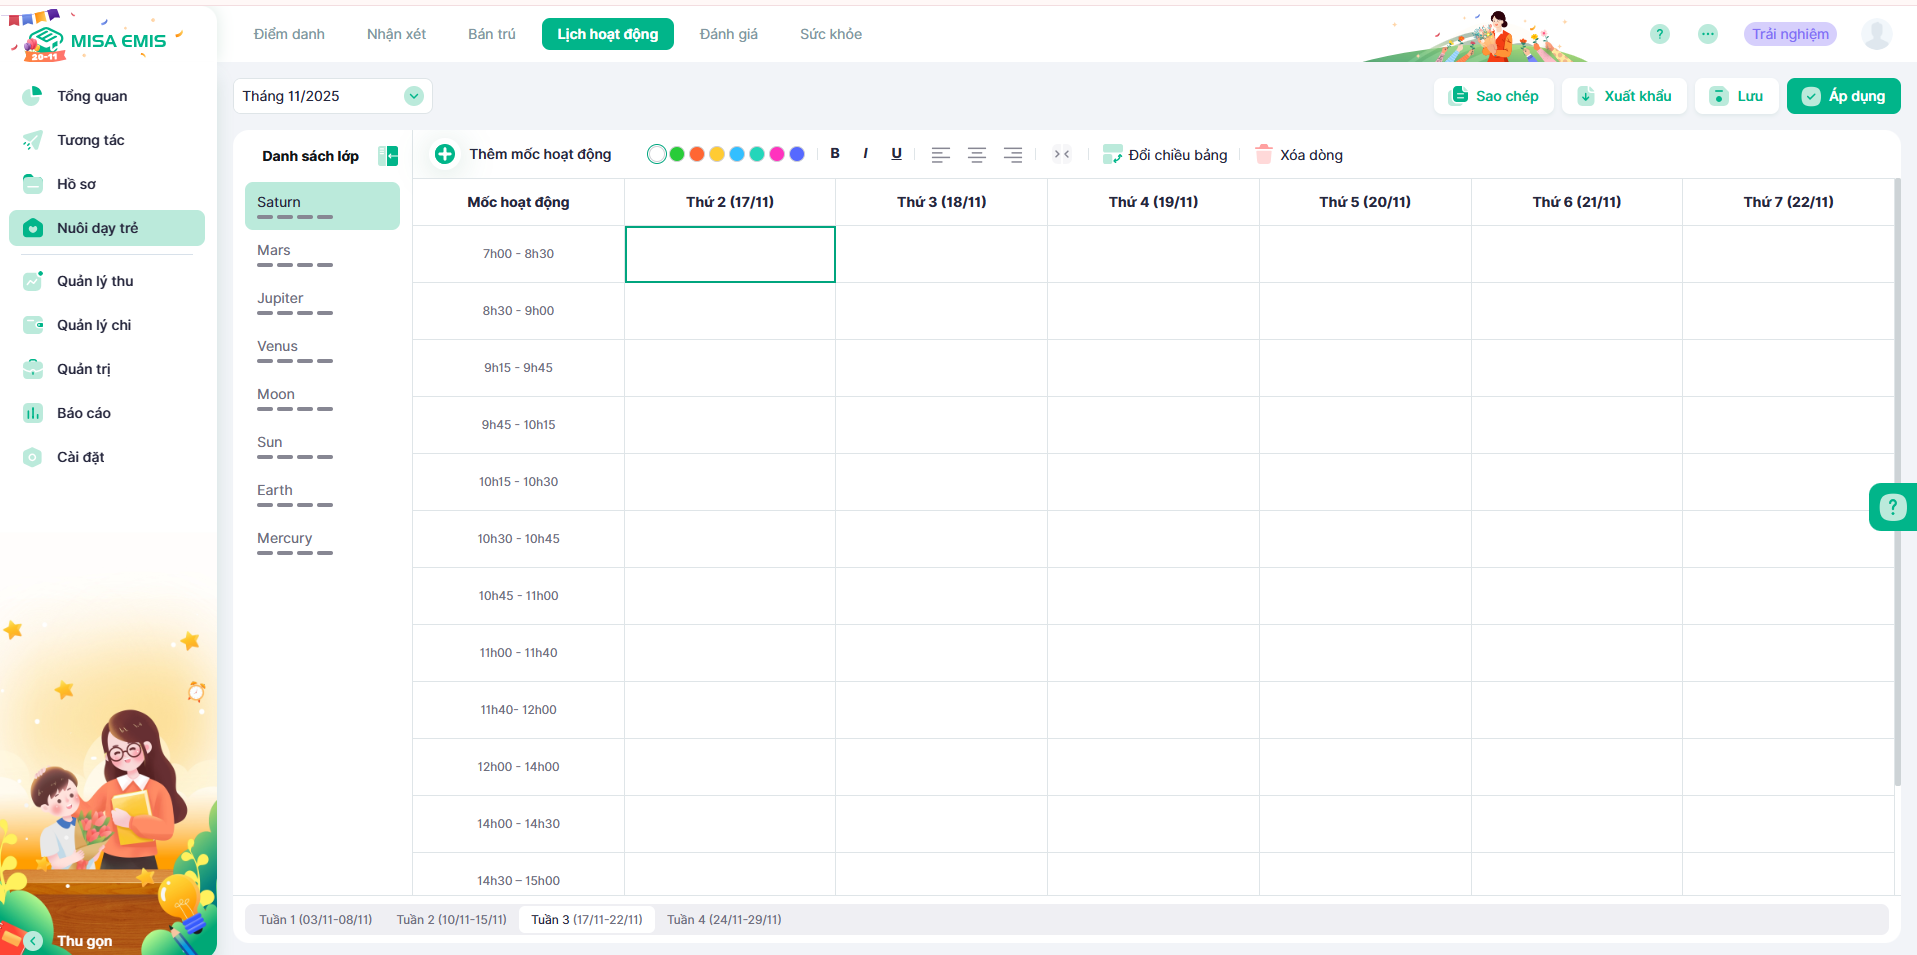
Task: Open the help question mark icon in header
Action: click(1659, 34)
